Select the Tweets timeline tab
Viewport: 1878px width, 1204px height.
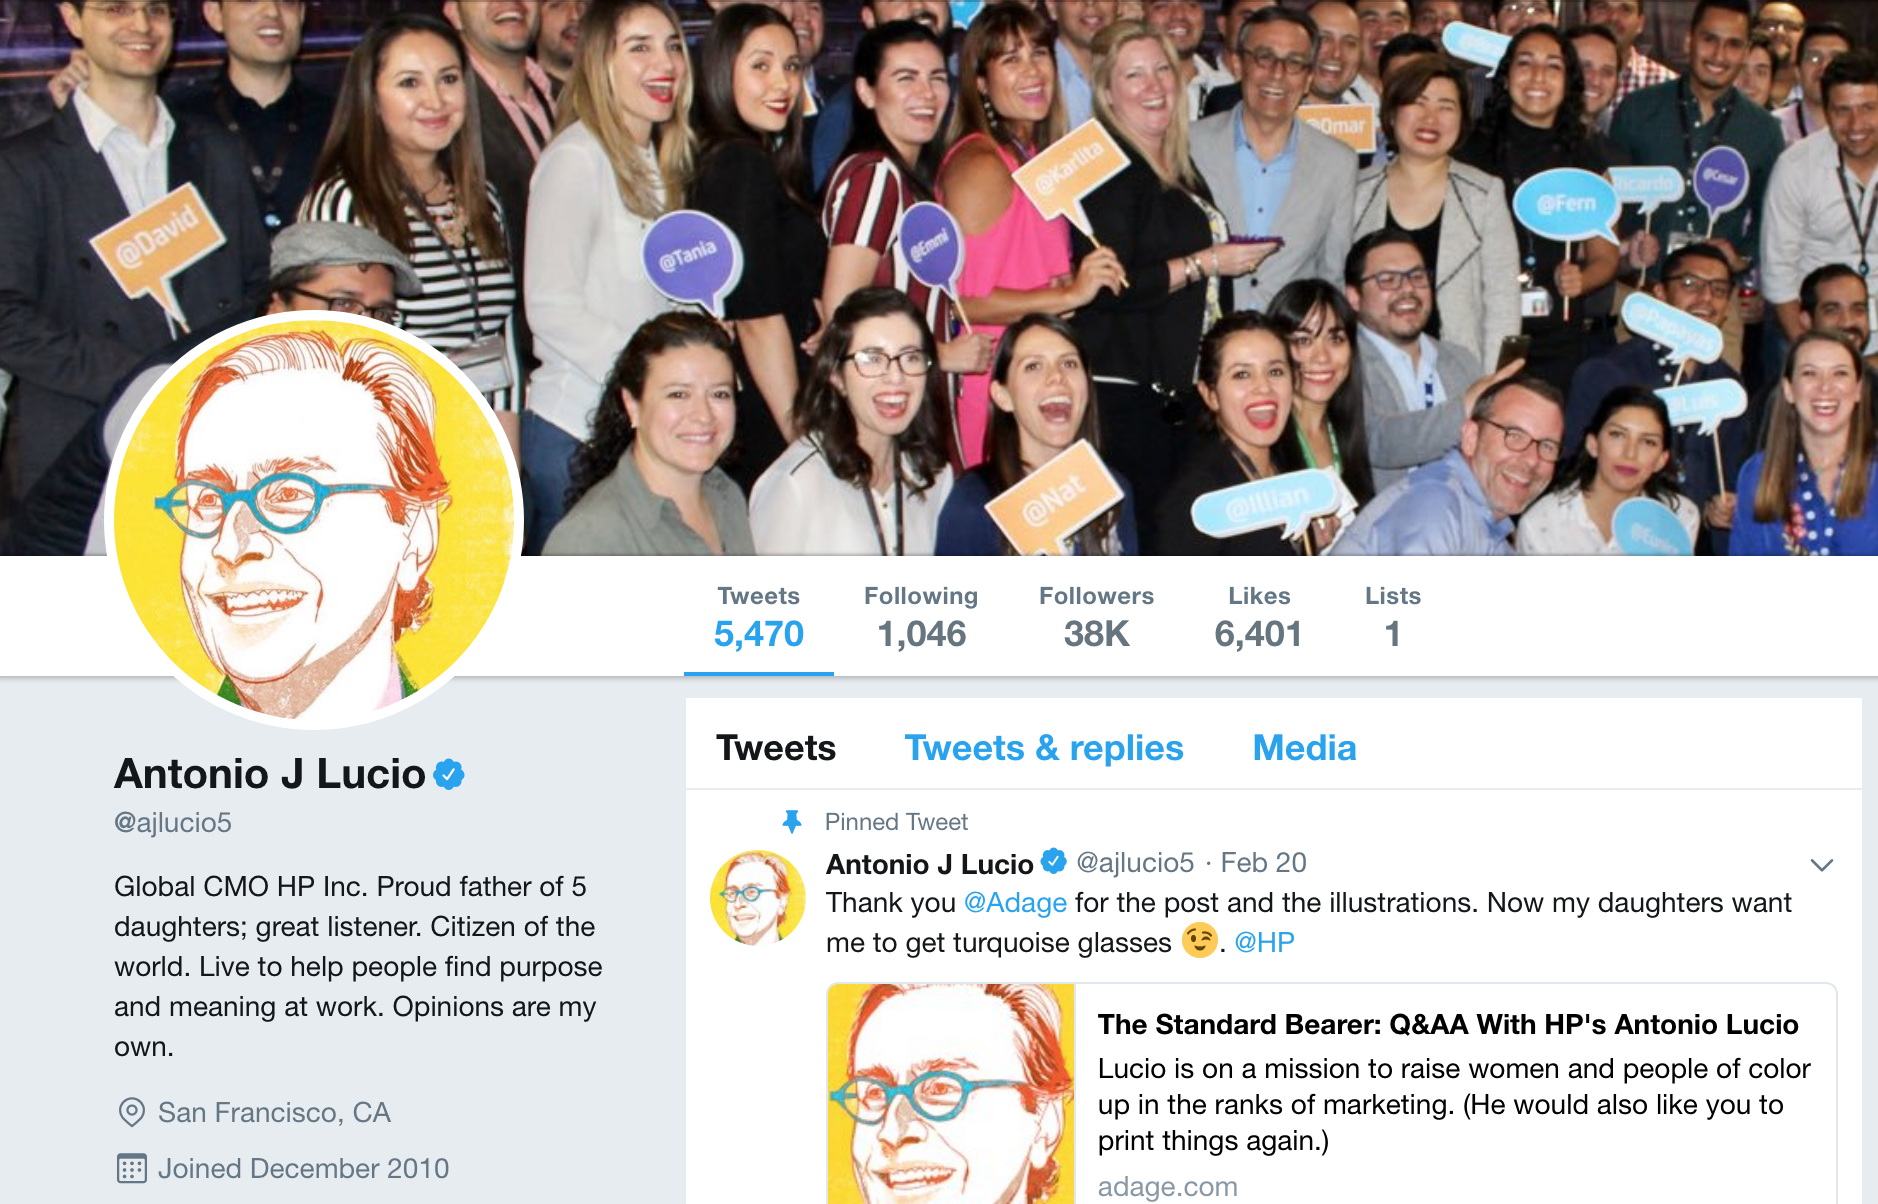point(776,748)
